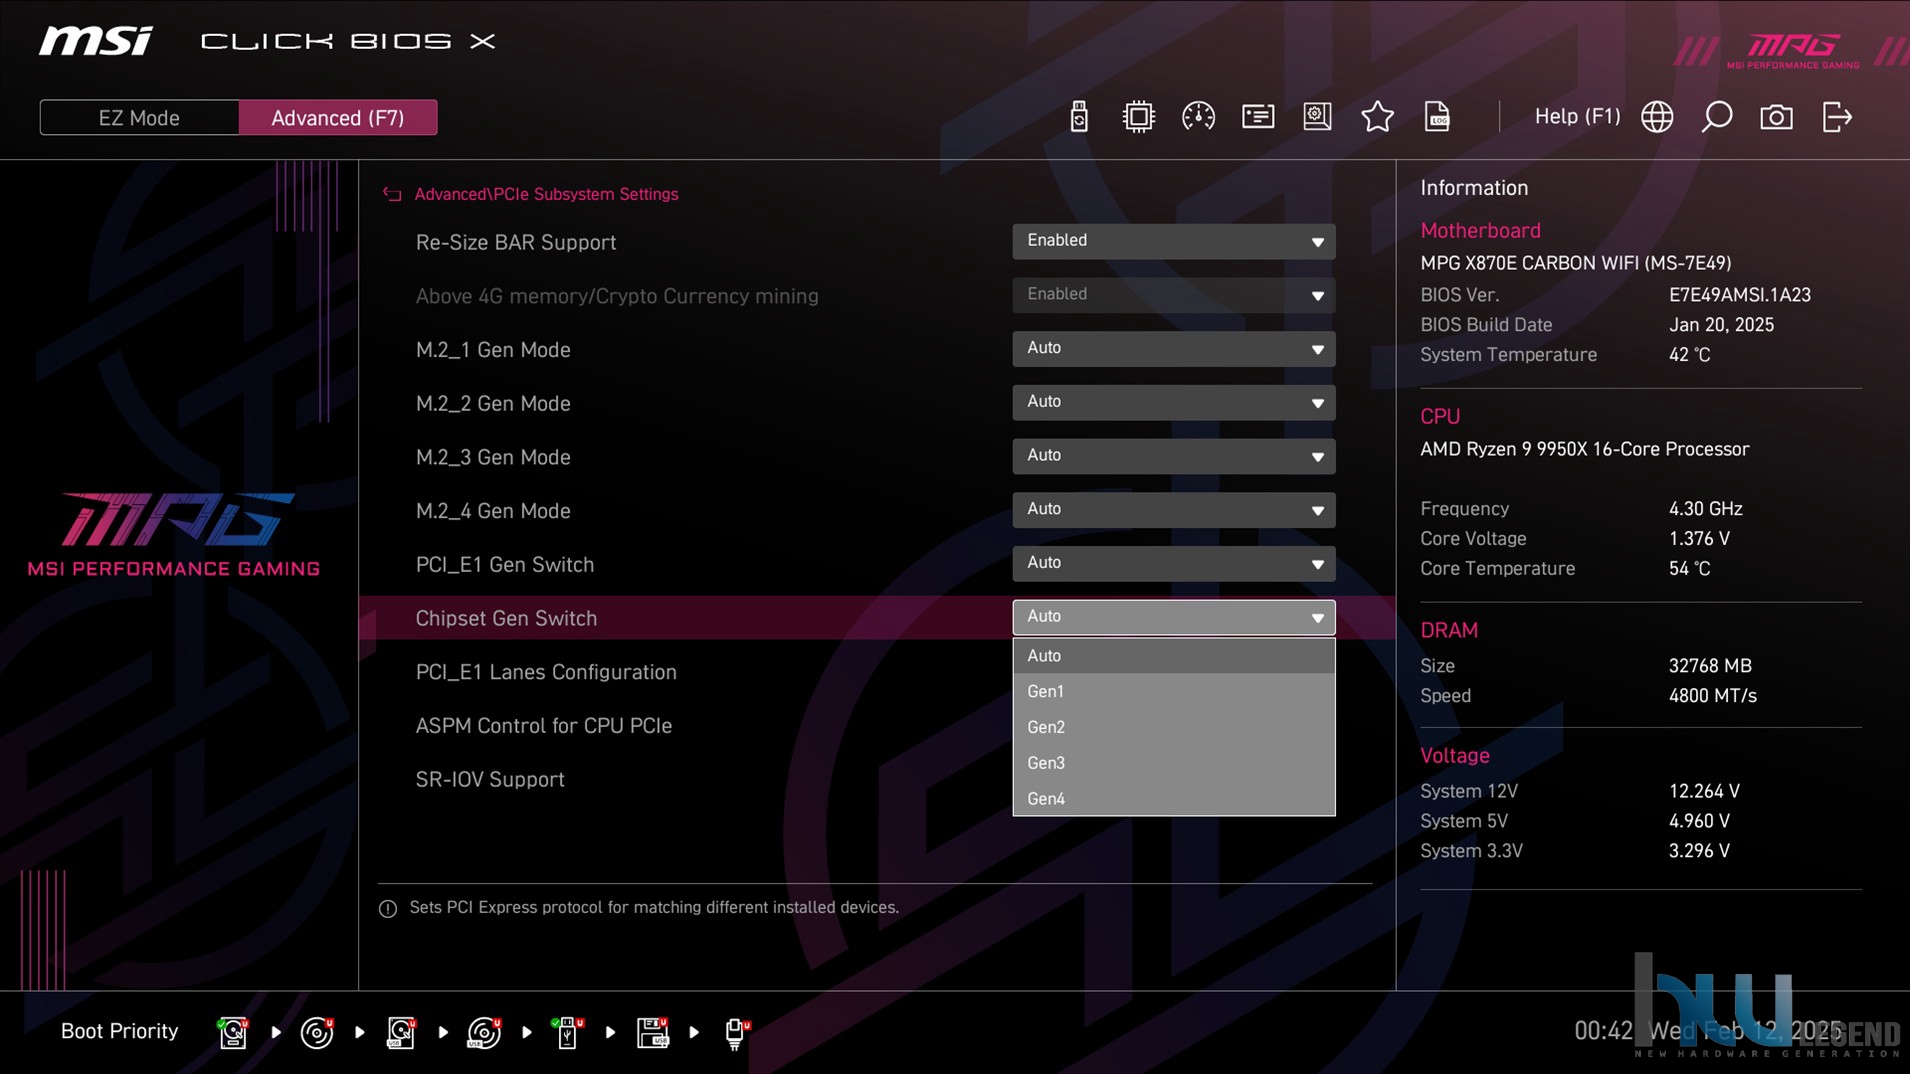
Task: Select network boot device icon
Action: point(736,1032)
